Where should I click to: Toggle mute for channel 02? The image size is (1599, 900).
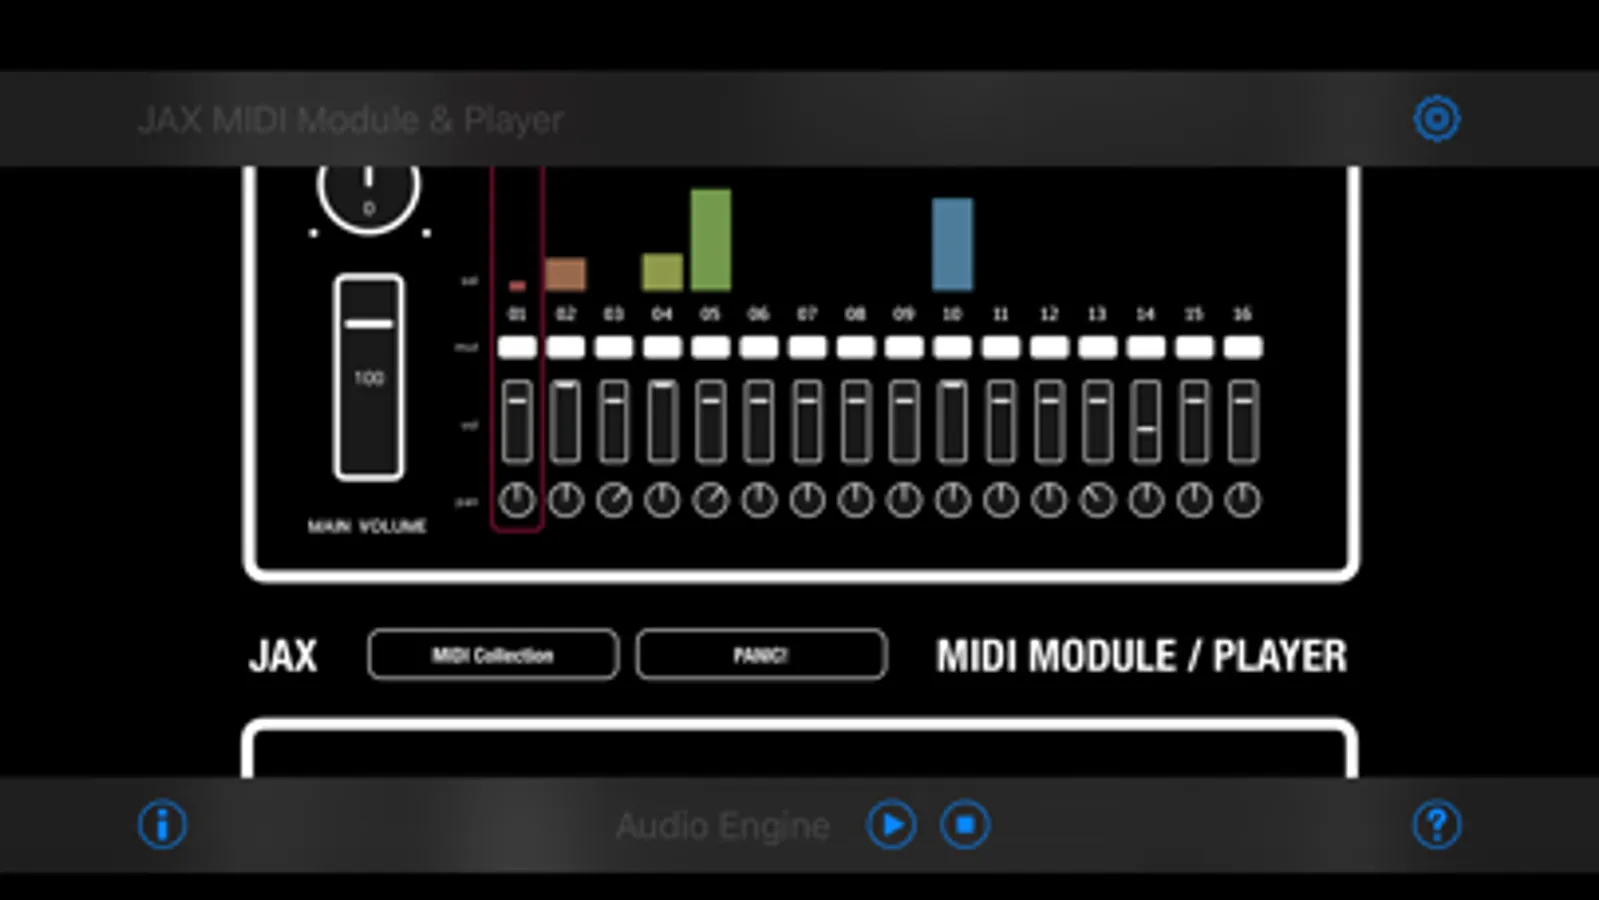[565, 347]
